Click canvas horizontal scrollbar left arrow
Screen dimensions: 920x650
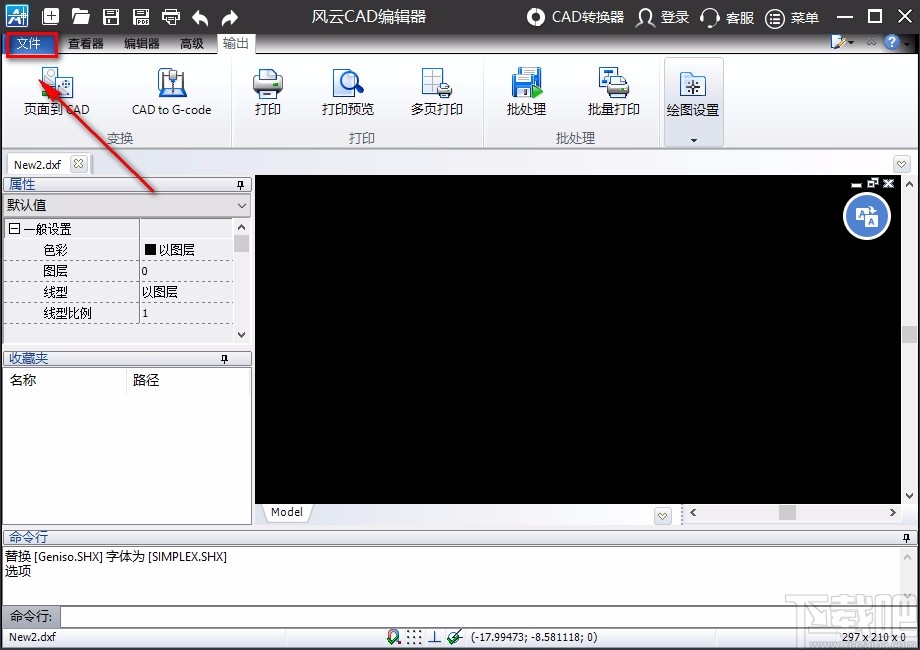click(694, 512)
